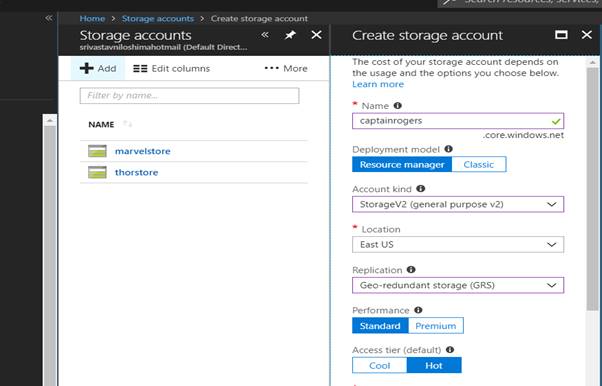Screen dimensions: 602x386
Task: Open the Account kind dropdown
Action: [x=458, y=204]
